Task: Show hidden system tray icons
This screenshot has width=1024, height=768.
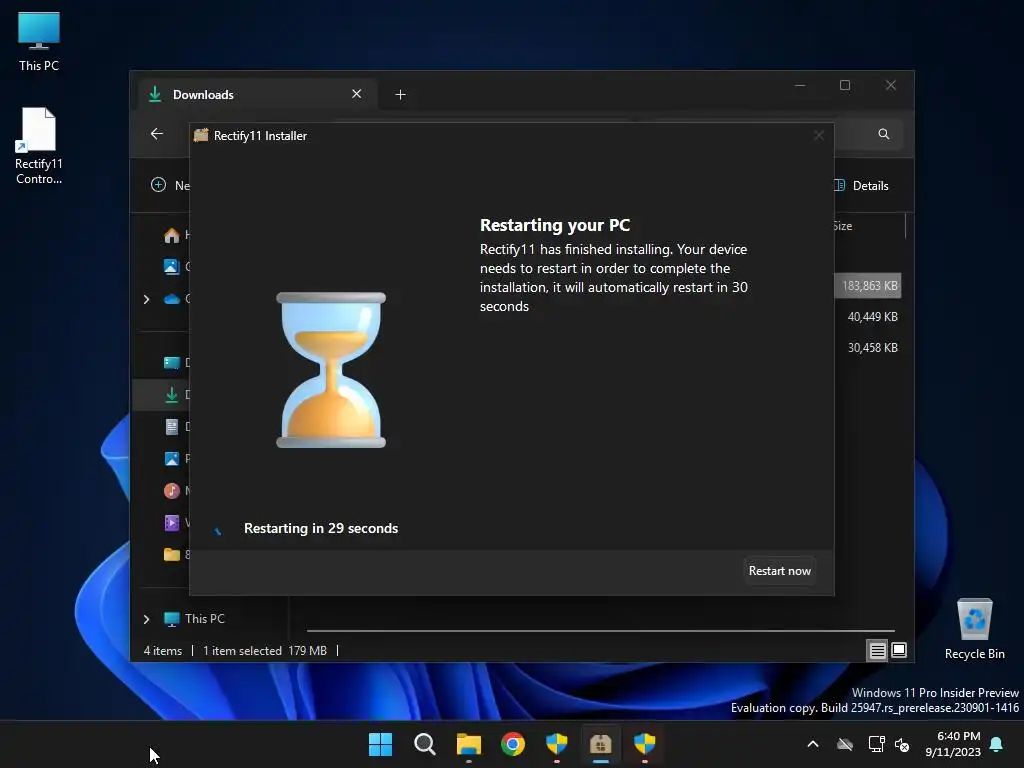Action: tap(813, 744)
